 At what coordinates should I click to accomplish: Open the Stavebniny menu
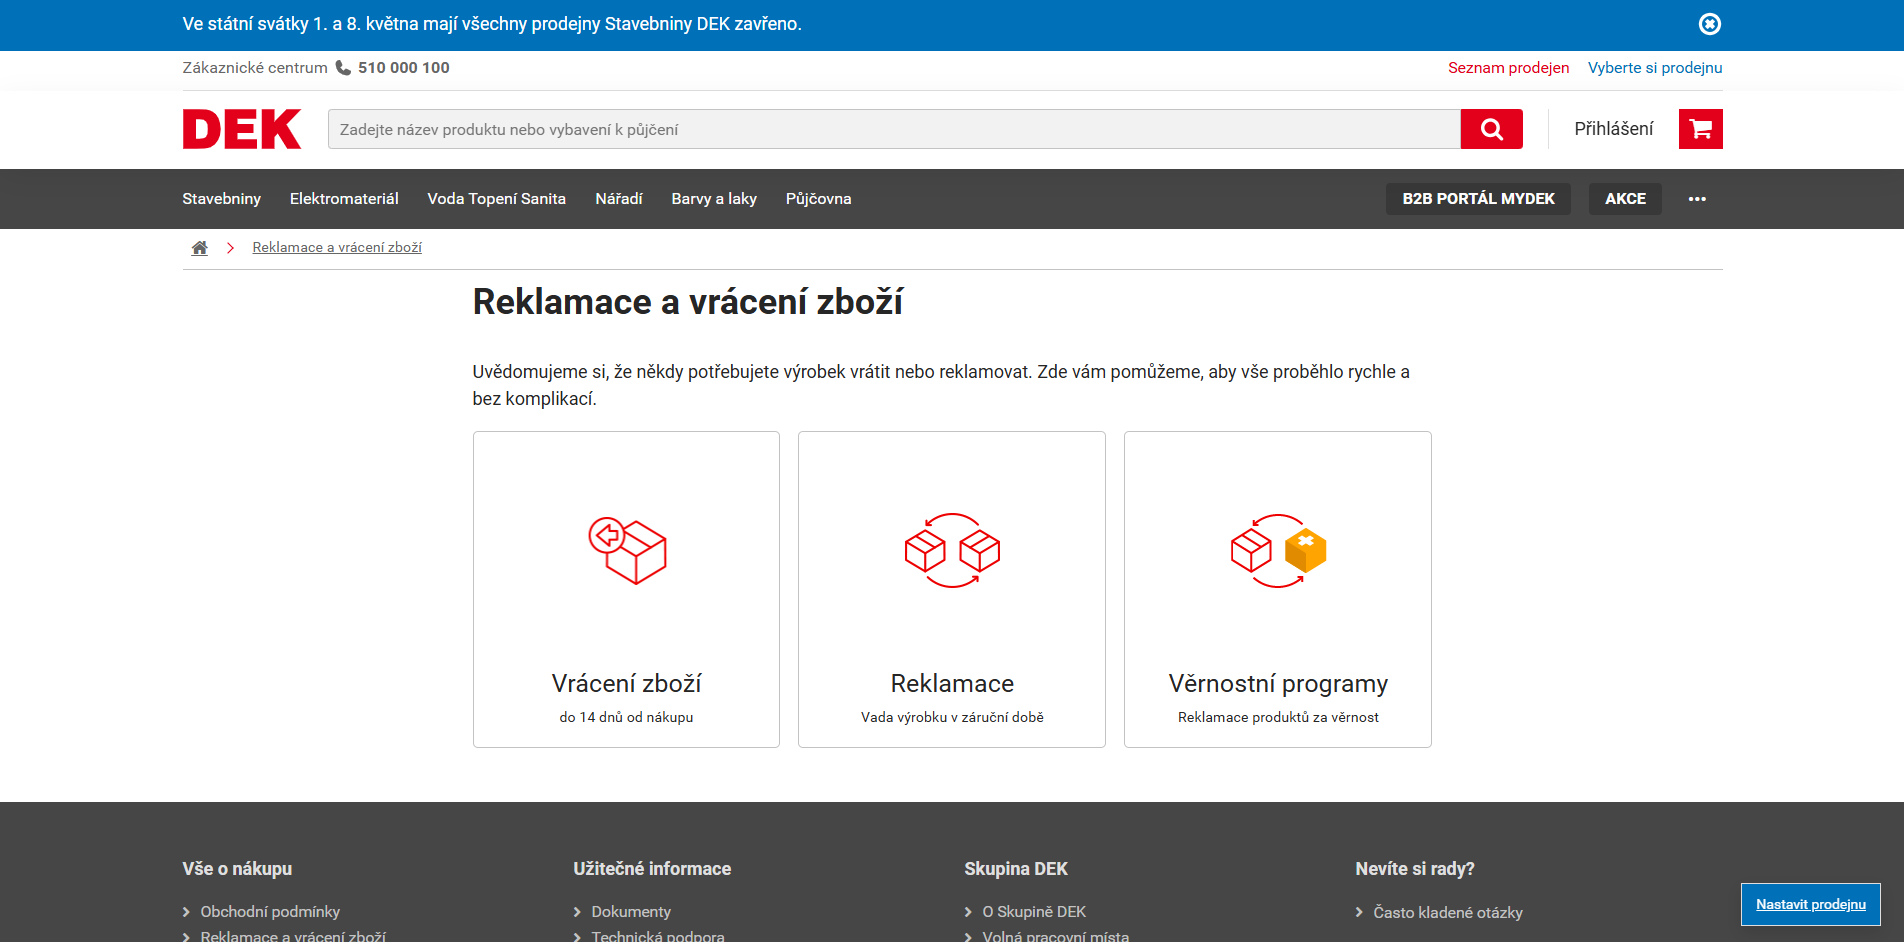(221, 199)
